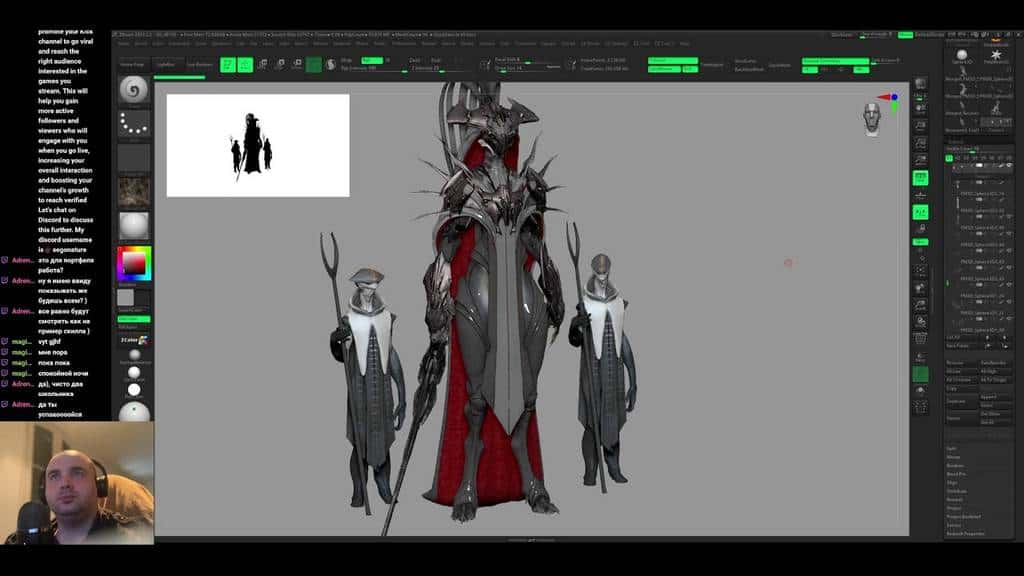Open the Alpha menu in the menu bar
Image resolution: width=1024 pixels, height=576 pixels.
[123, 44]
